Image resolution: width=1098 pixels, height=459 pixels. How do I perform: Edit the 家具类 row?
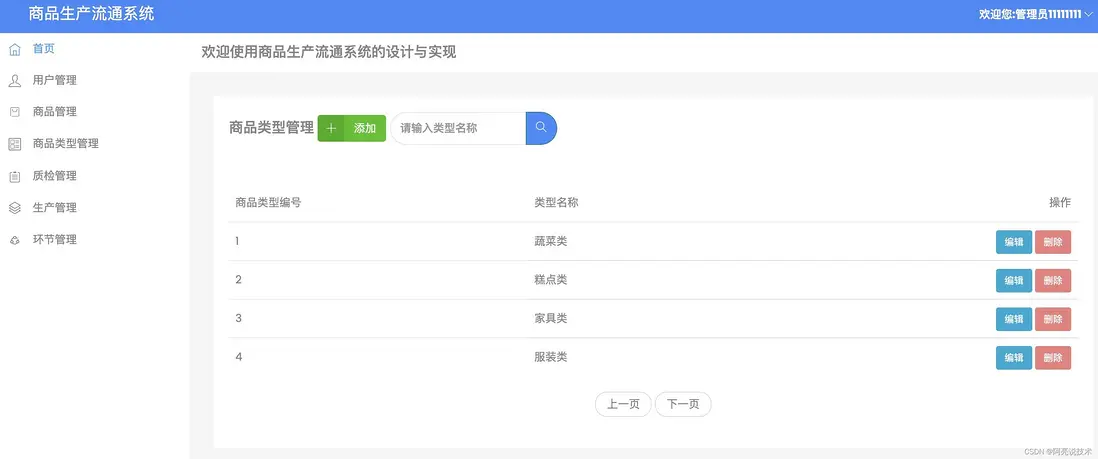point(1013,319)
